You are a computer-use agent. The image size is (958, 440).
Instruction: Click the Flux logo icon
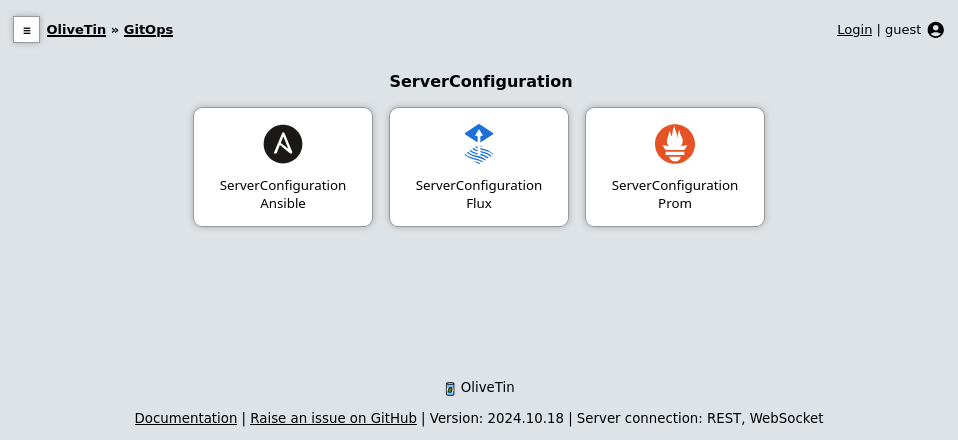tap(479, 144)
